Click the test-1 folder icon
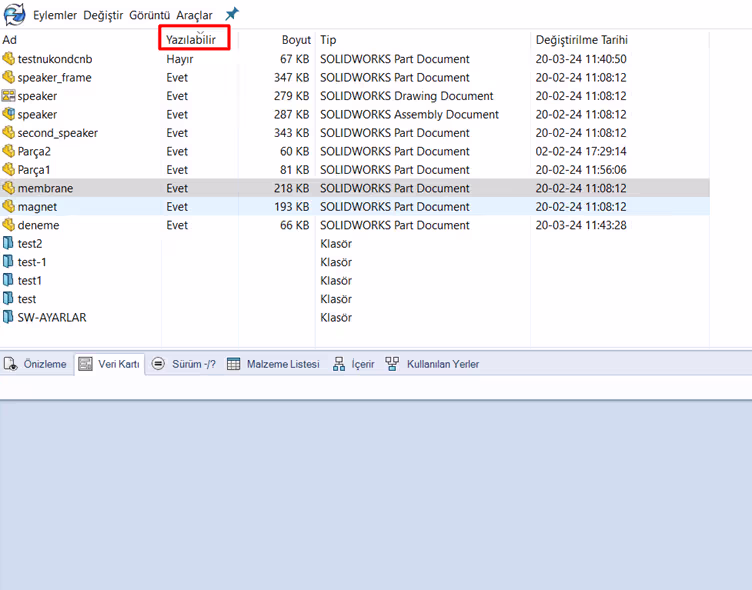The width and height of the screenshot is (752, 590). pyautogui.click(x=8, y=262)
